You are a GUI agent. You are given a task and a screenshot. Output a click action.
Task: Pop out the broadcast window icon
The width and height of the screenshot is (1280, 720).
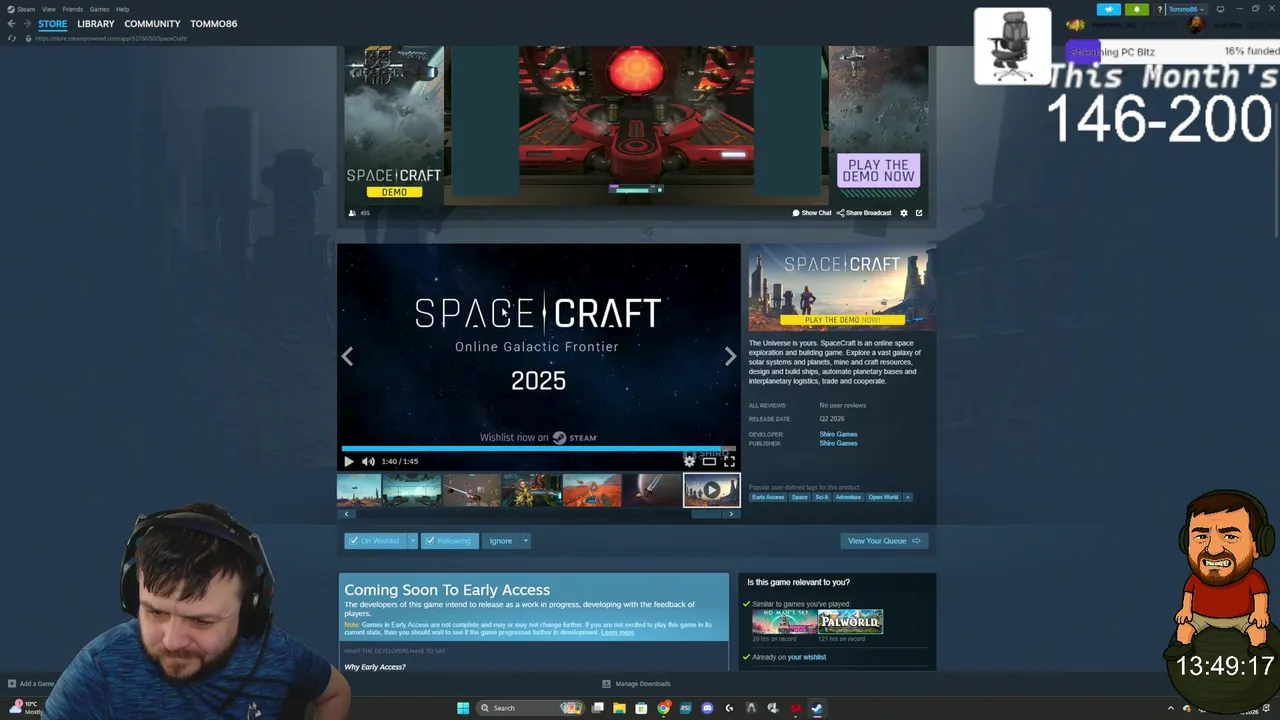pyautogui.click(x=919, y=213)
